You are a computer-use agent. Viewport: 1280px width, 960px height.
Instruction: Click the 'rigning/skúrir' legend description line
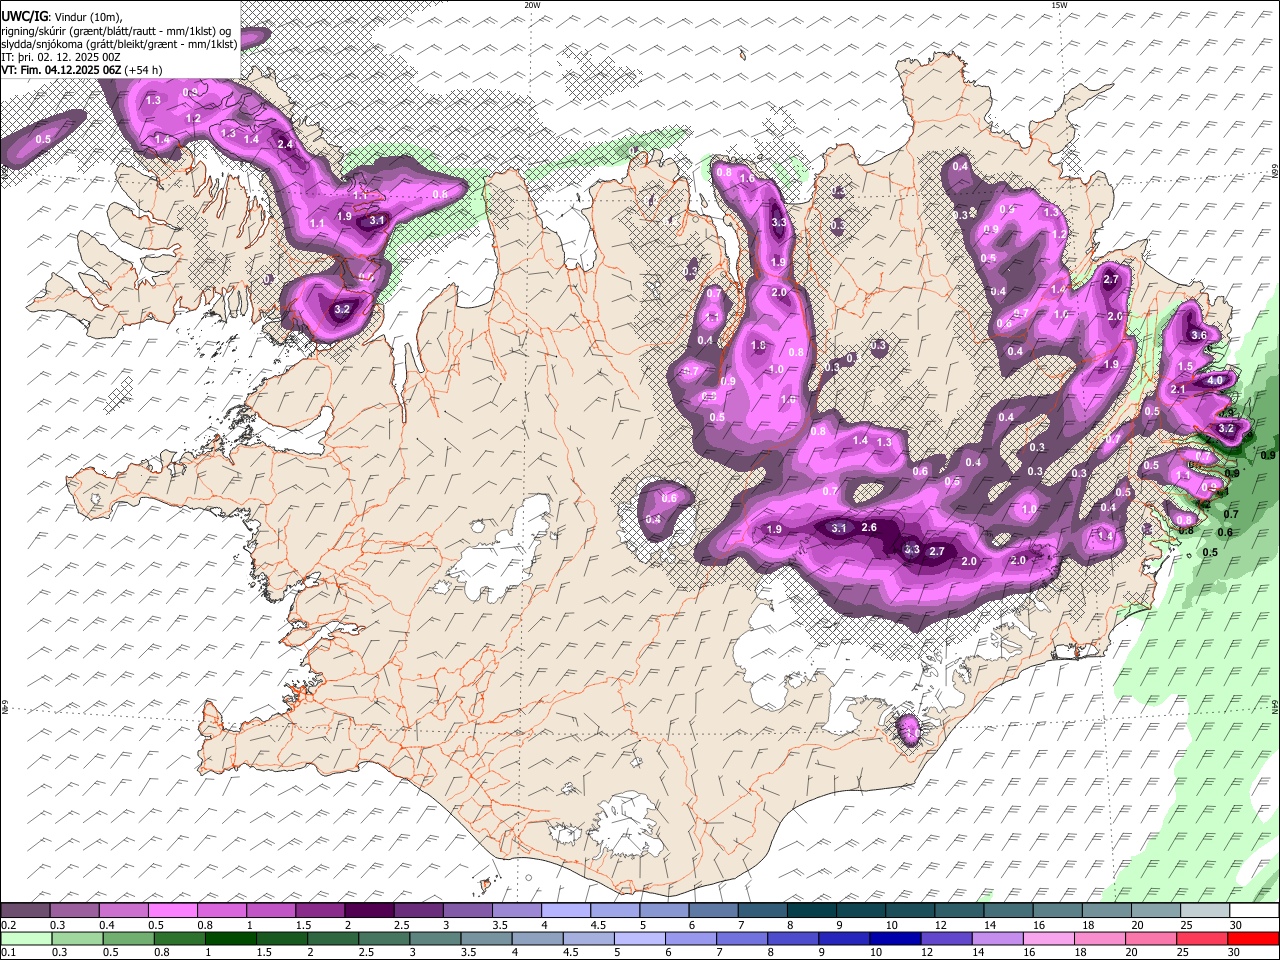click(x=115, y=31)
